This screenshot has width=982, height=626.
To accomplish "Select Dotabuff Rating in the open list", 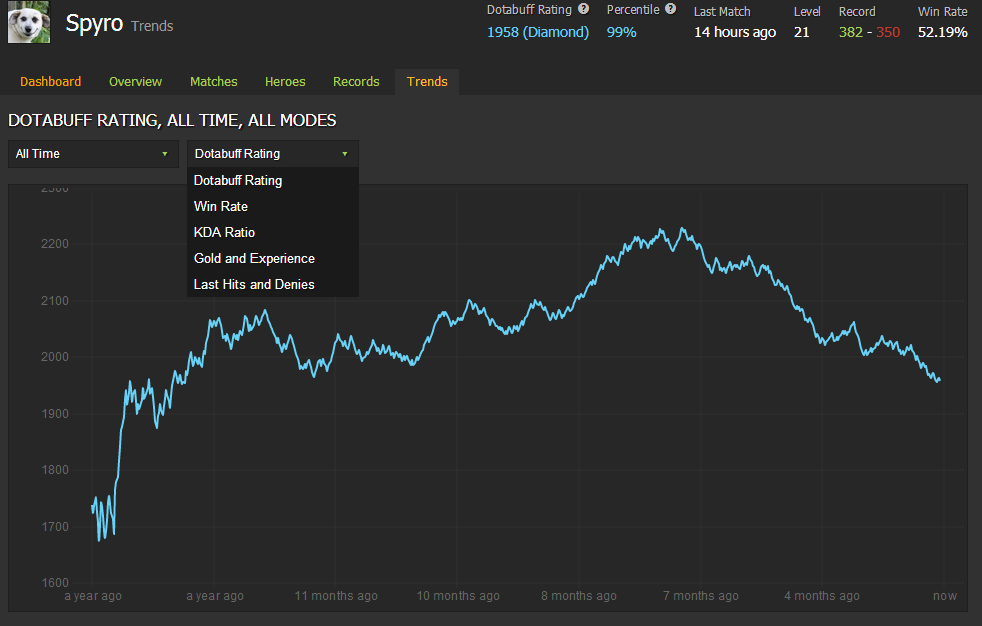I will [x=238, y=181].
